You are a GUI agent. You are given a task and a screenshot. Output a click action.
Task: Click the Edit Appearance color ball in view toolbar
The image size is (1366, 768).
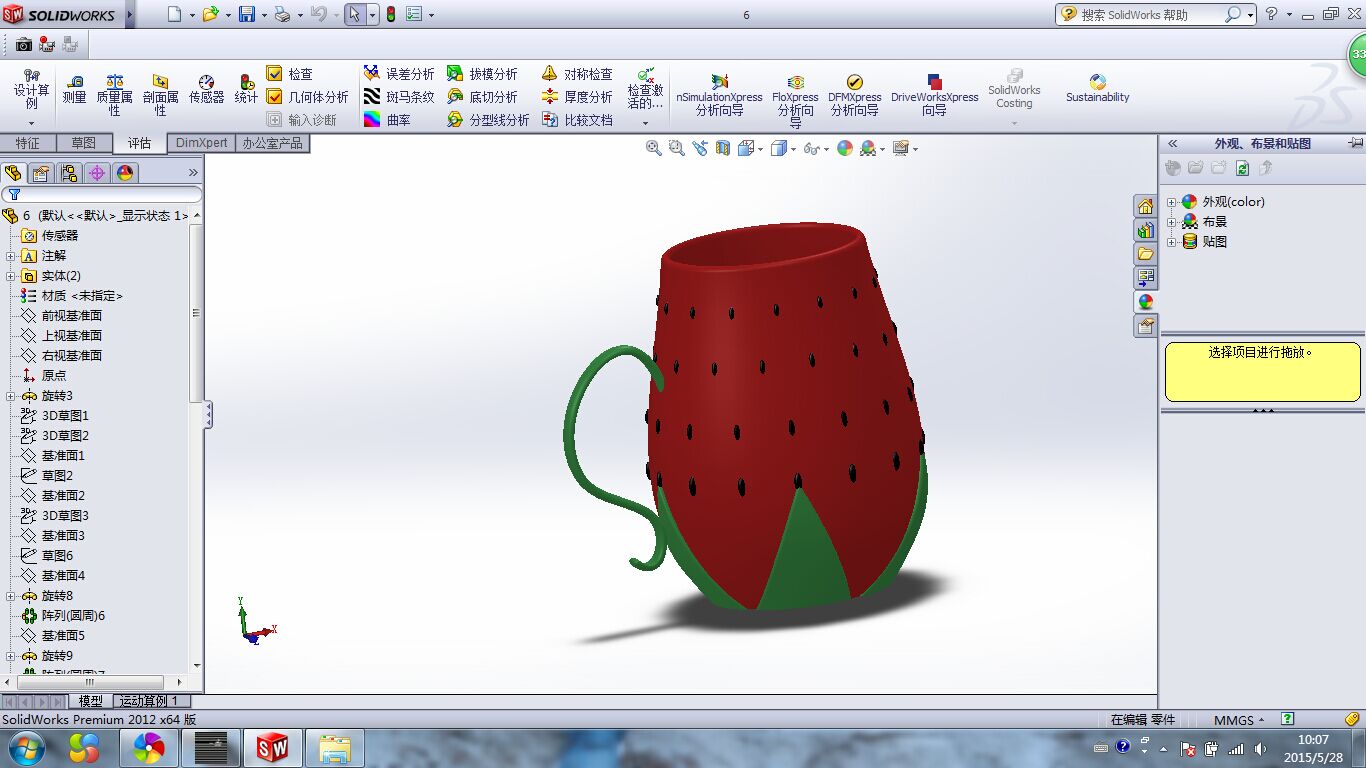click(845, 148)
